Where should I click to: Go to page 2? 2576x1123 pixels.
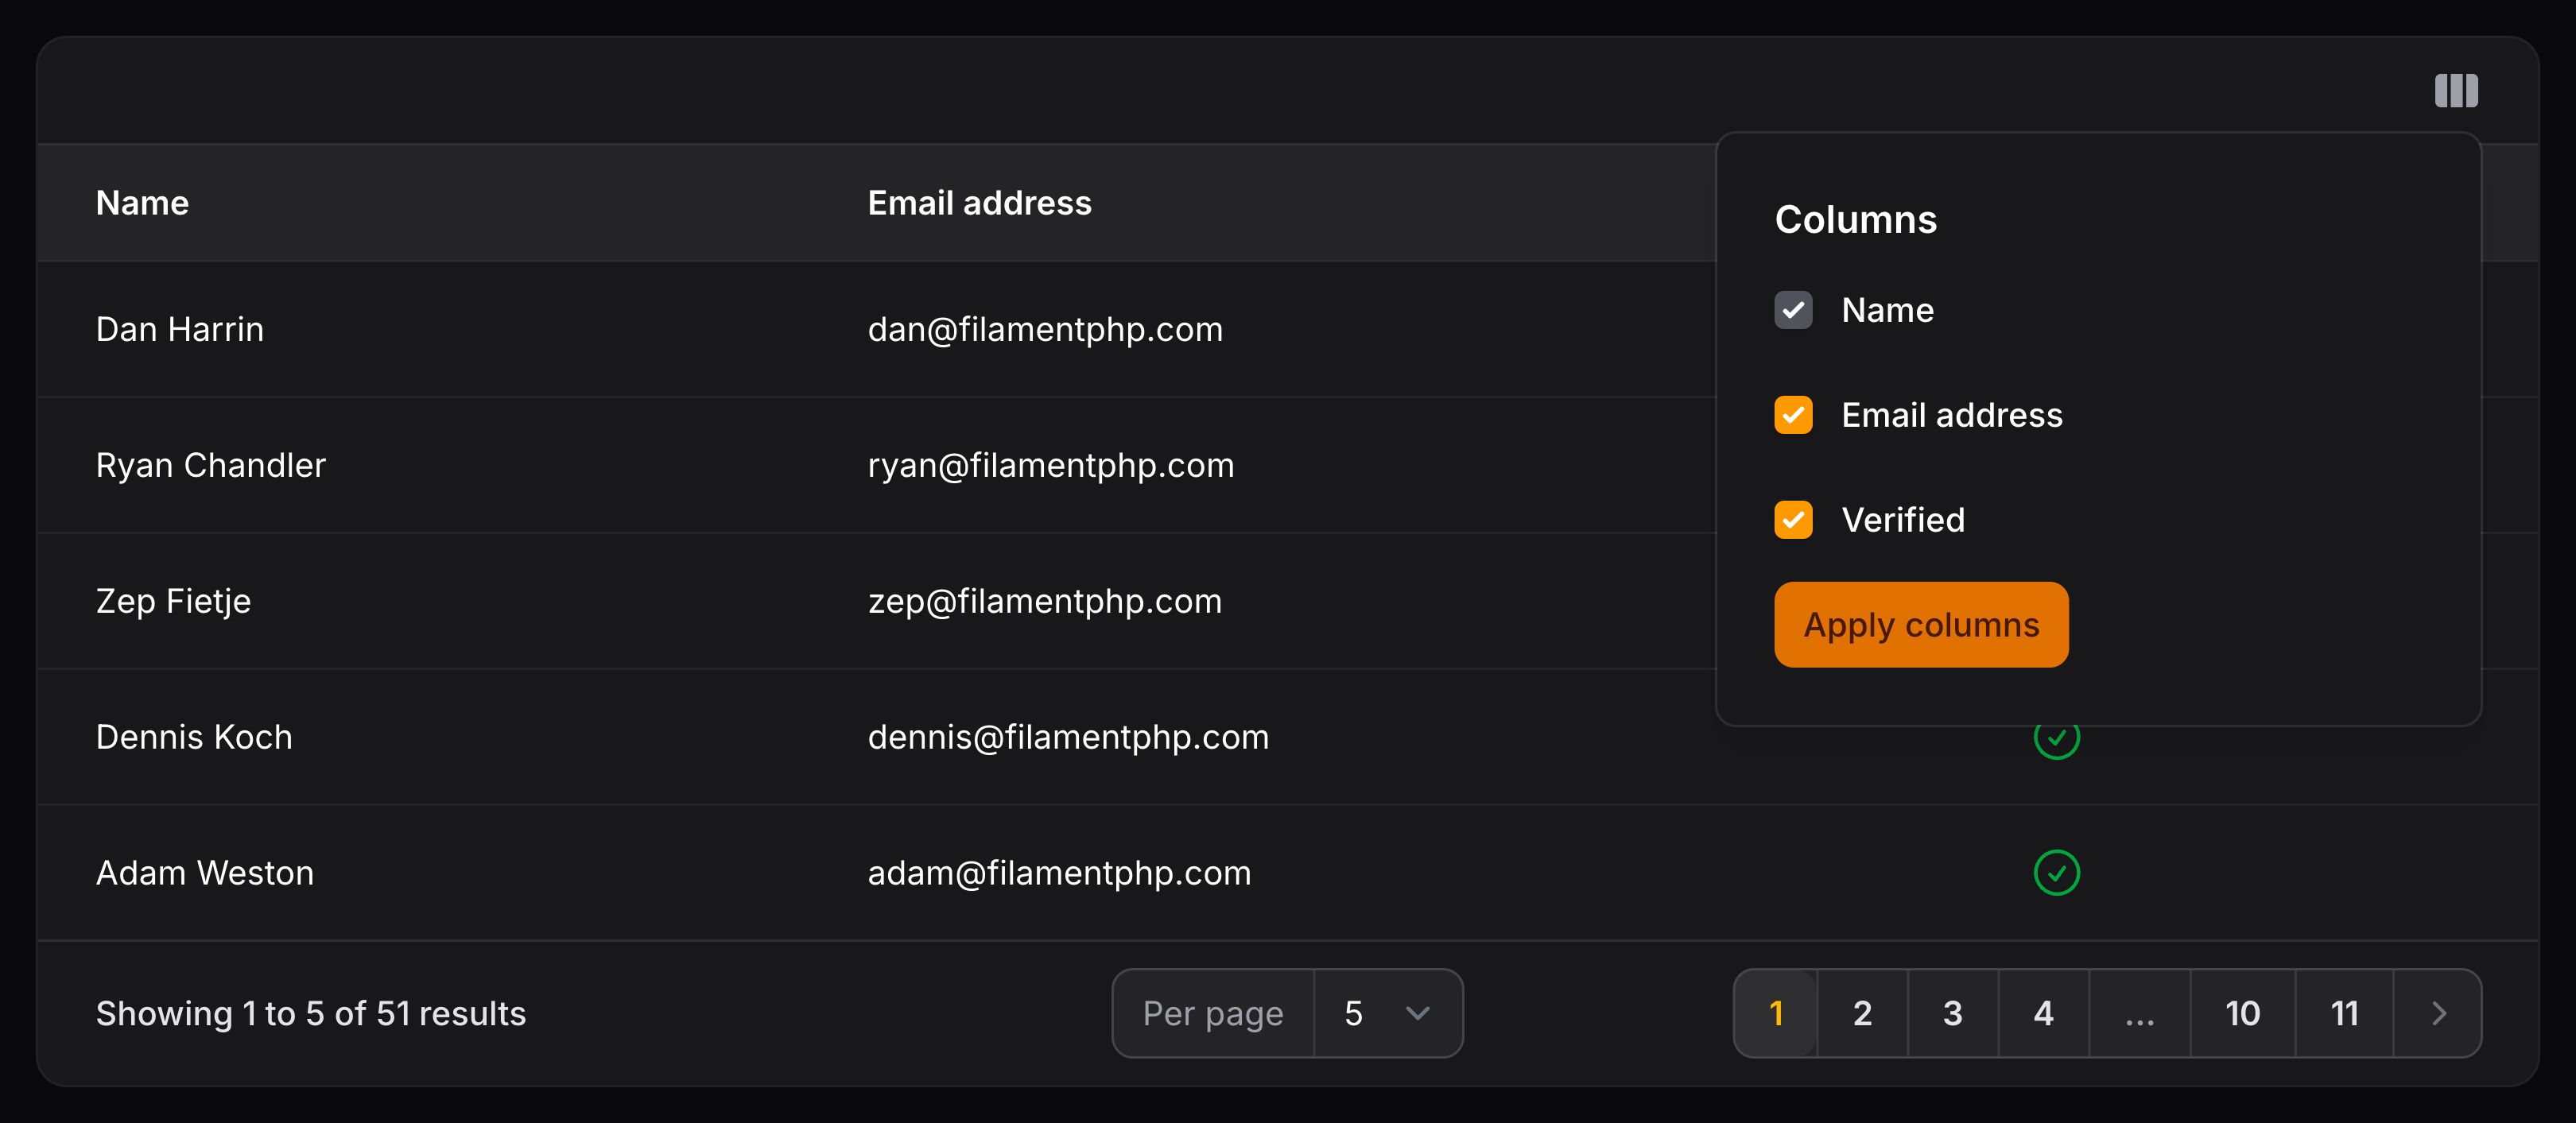pyautogui.click(x=1861, y=1013)
